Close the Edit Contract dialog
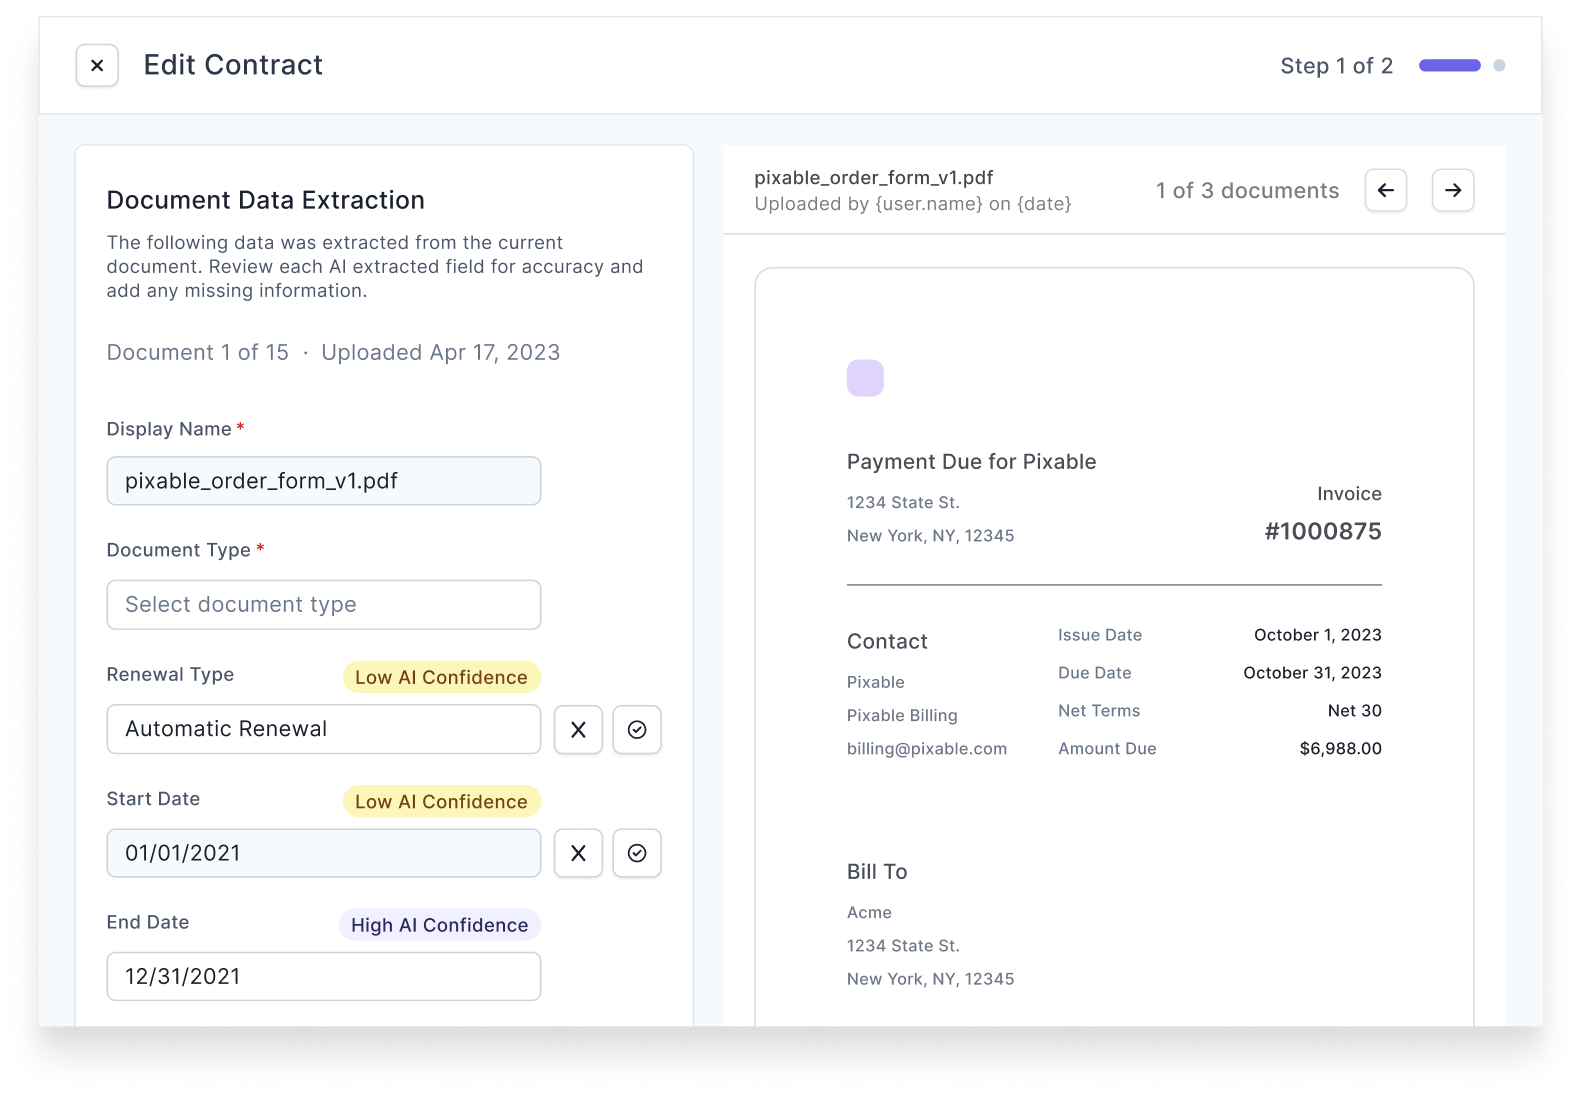The image size is (1582, 1096). tap(97, 66)
